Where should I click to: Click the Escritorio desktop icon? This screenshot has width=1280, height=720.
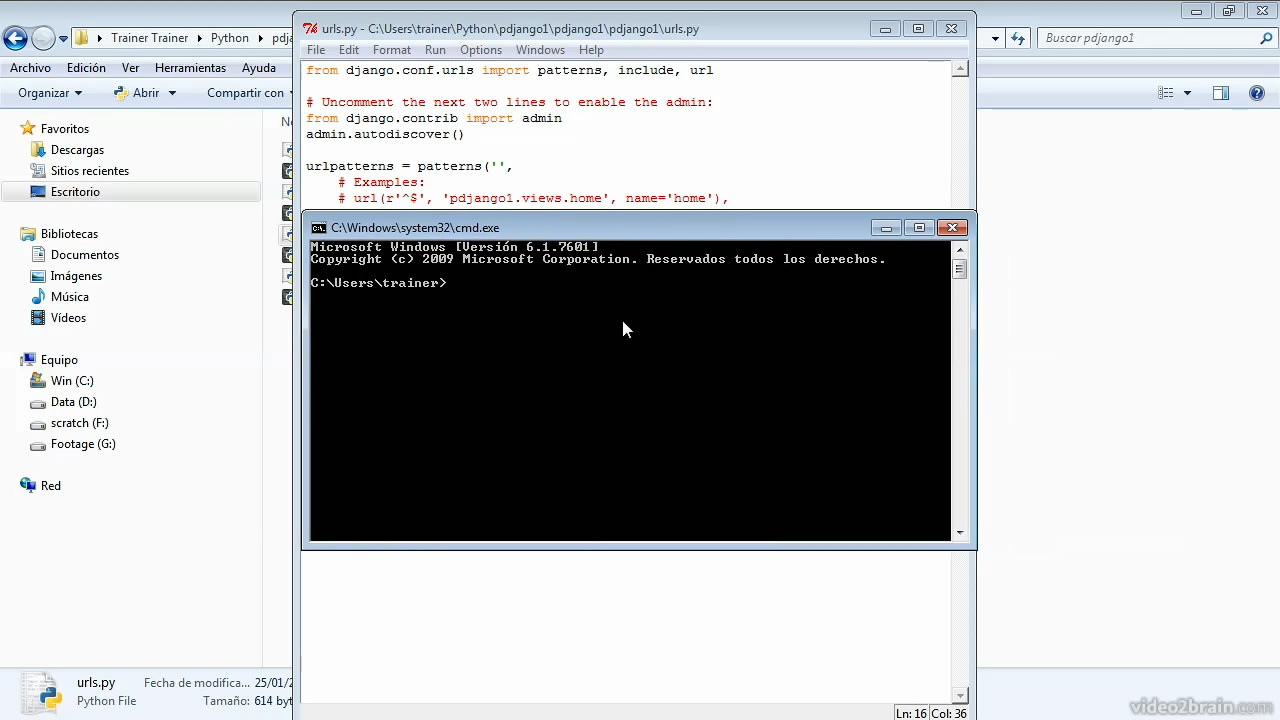tap(38, 192)
